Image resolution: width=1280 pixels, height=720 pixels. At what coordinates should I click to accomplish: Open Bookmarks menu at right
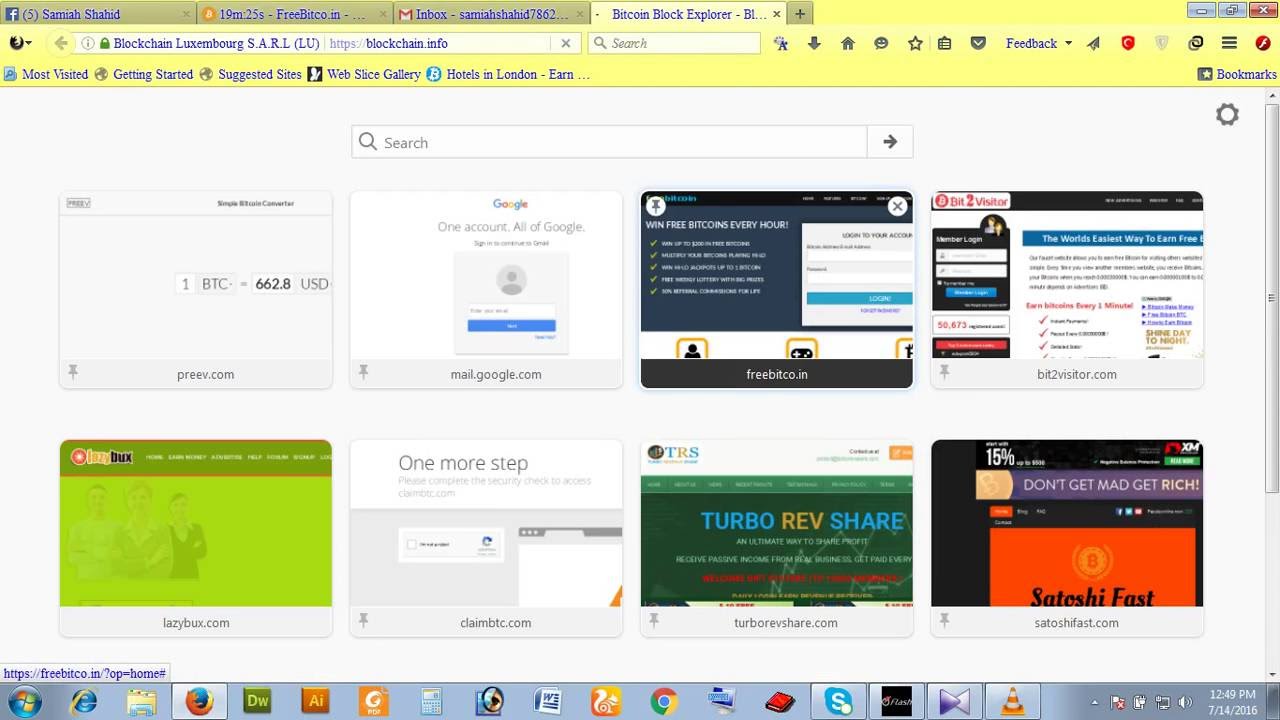tap(1237, 74)
